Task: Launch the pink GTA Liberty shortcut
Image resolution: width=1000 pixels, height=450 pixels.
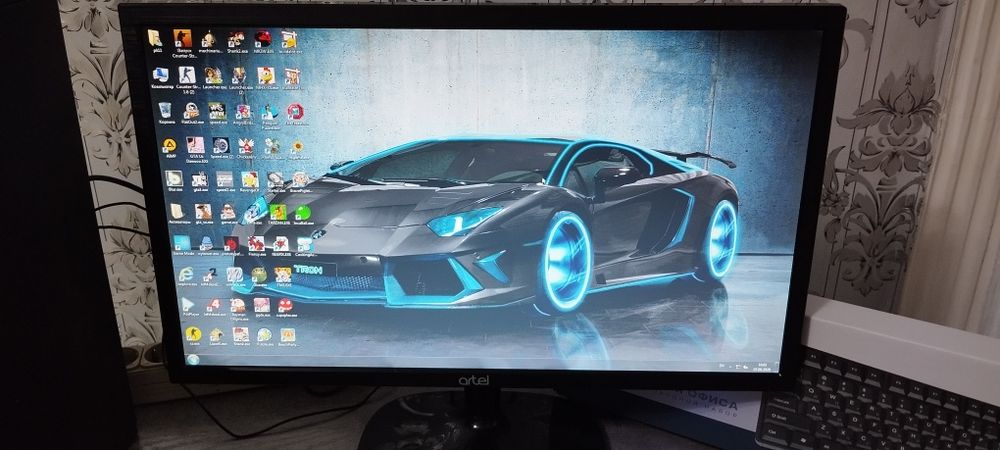Action: [195, 145]
